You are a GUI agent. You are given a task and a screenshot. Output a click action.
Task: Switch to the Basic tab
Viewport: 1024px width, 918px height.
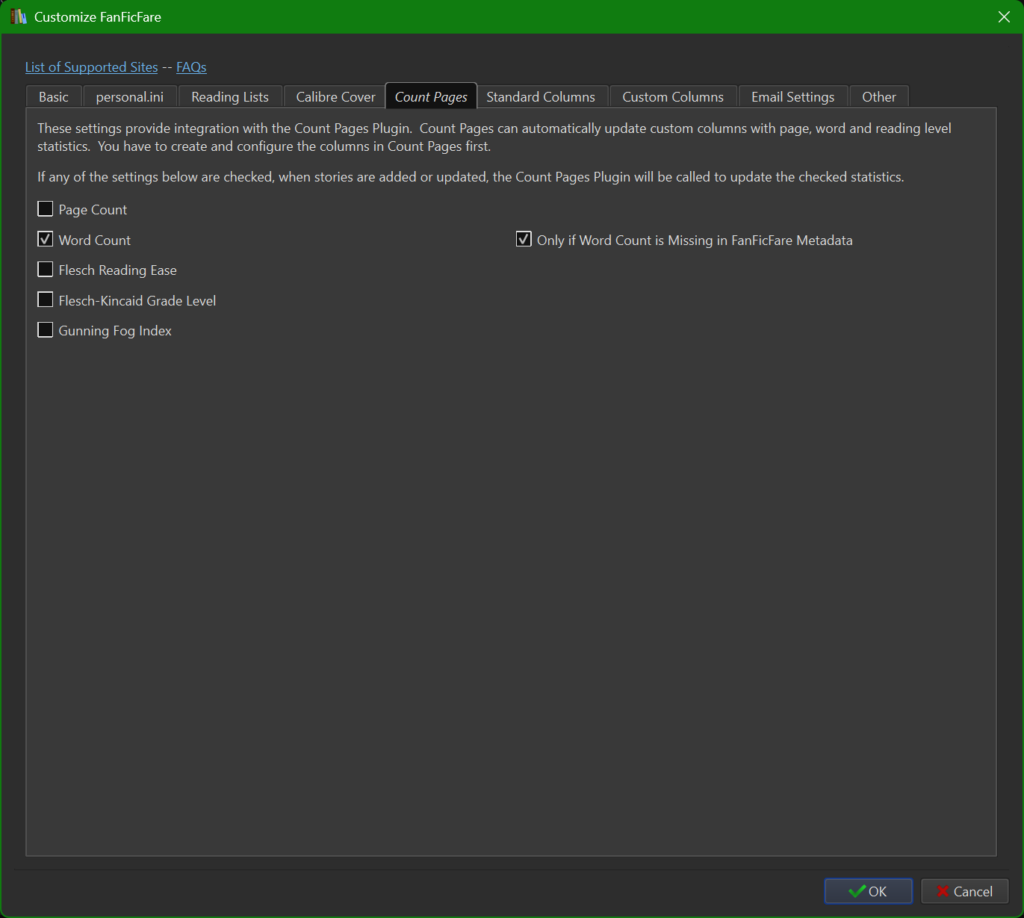[53, 96]
